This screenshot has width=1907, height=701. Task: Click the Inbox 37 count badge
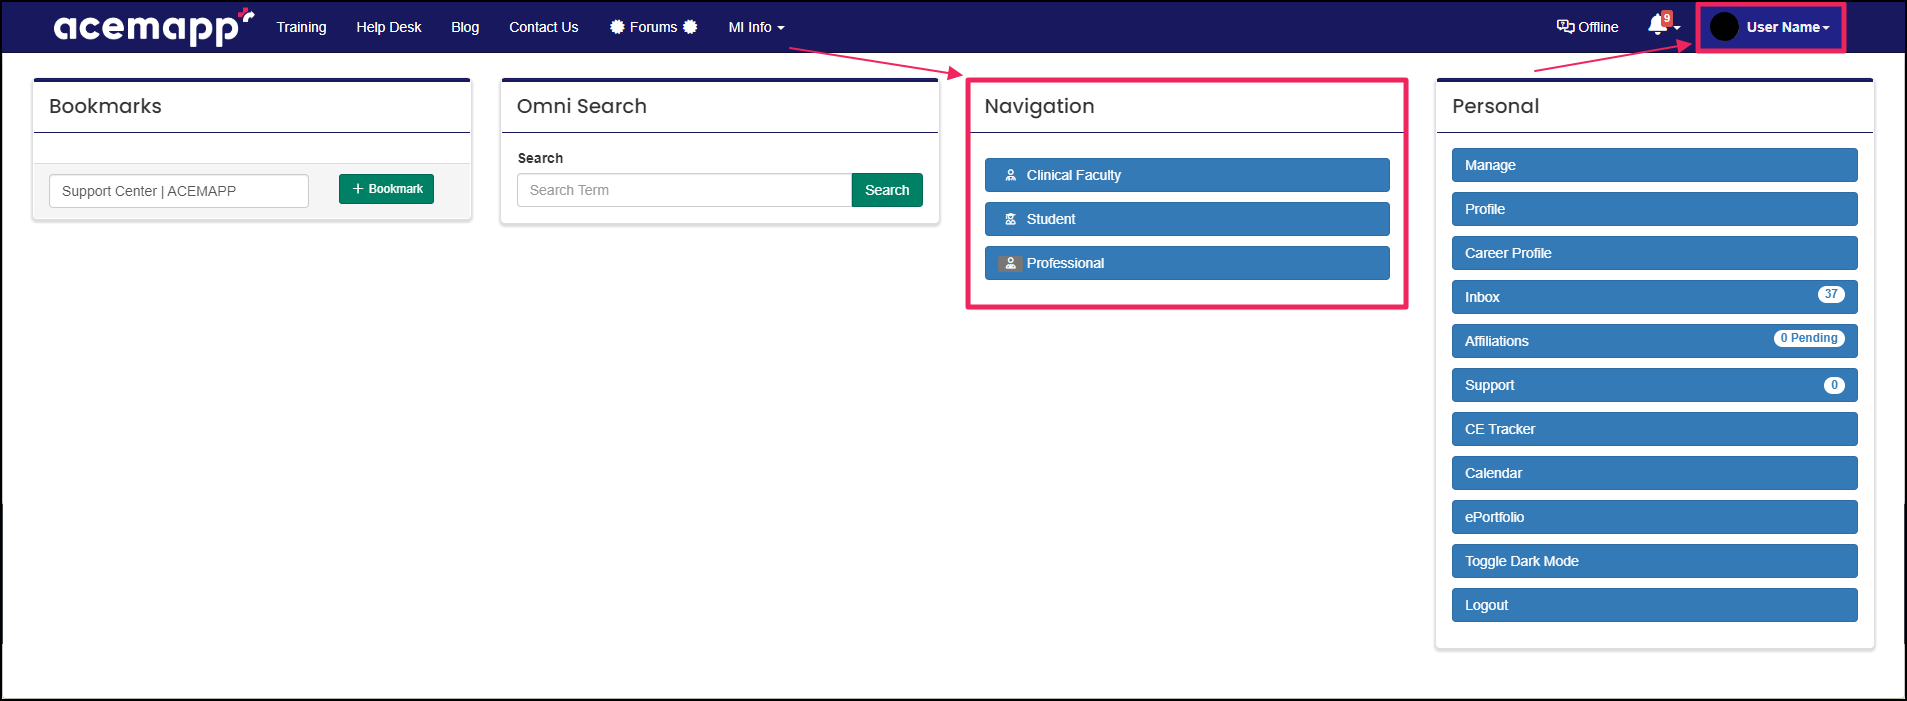[1831, 294]
